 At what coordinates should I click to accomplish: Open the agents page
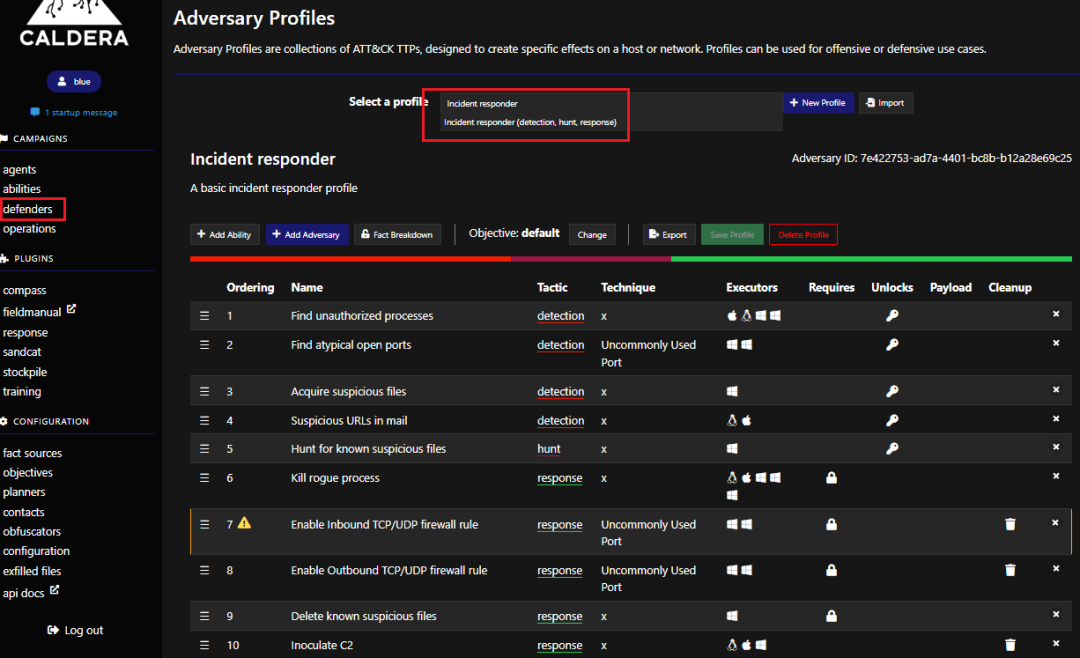coord(19,169)
